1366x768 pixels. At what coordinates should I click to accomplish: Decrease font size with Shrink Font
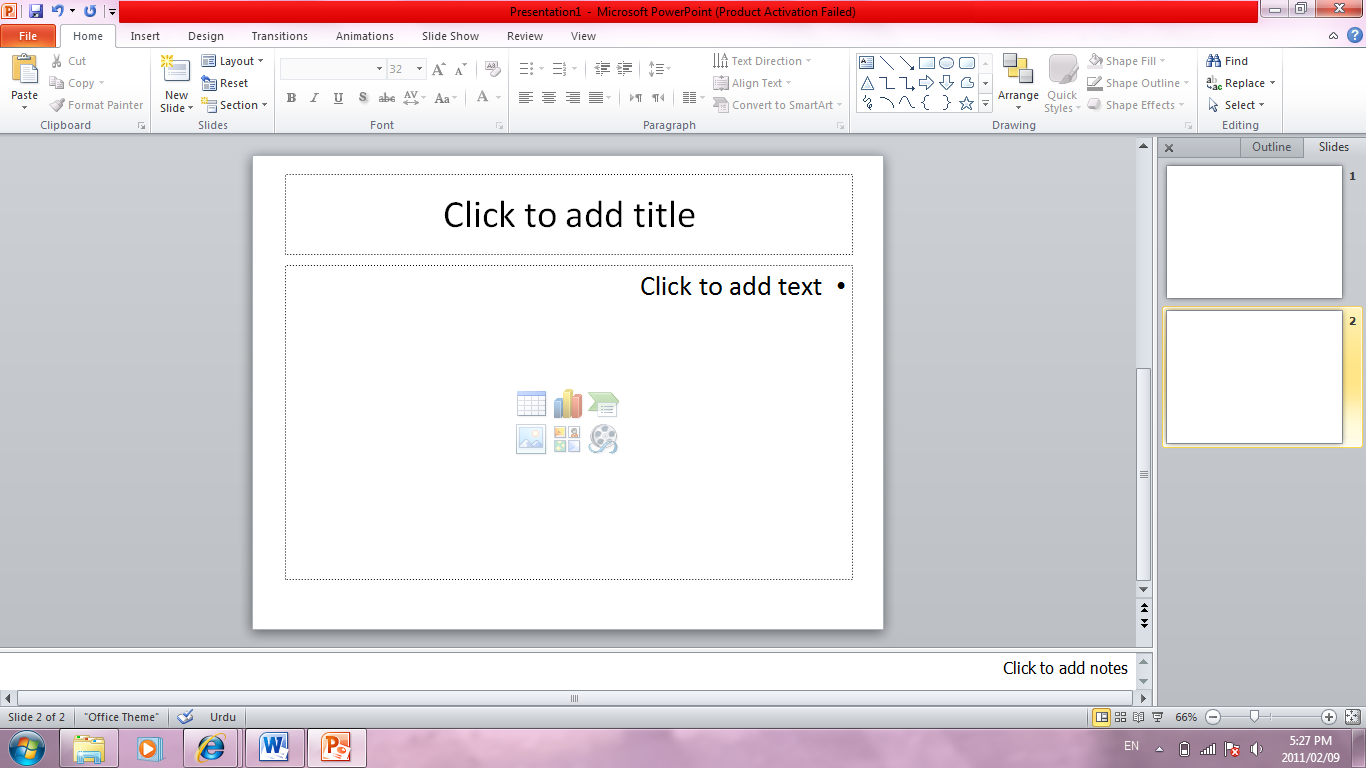[460, 69]
